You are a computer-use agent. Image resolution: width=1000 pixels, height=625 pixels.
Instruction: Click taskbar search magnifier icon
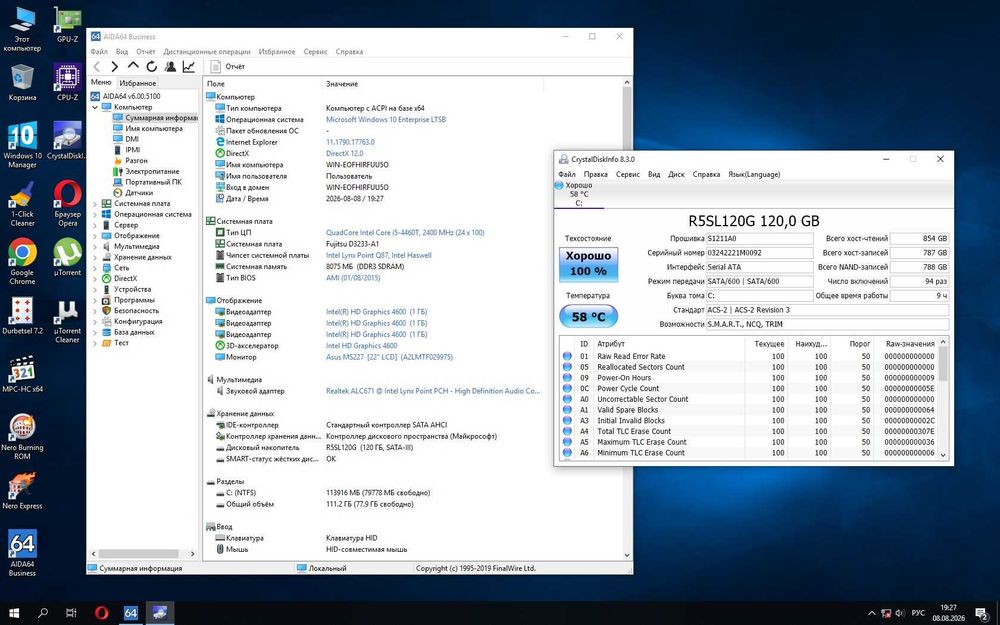43,613
